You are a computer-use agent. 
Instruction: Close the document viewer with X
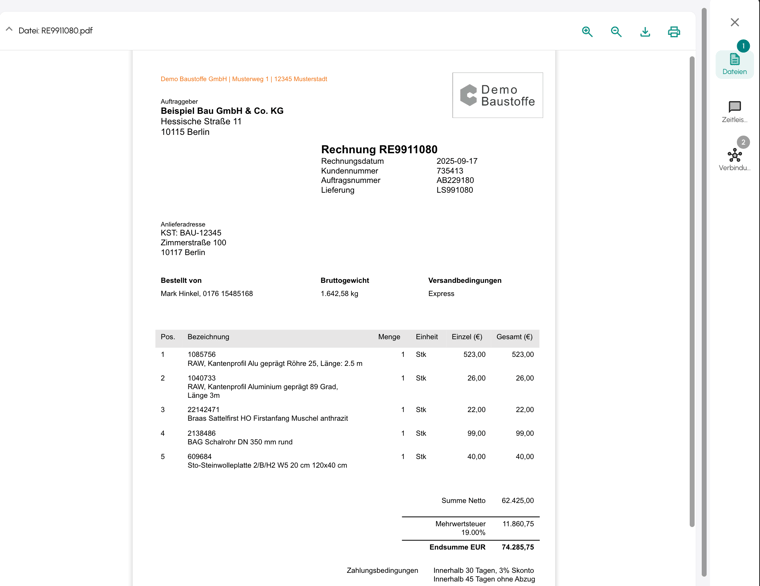[734, 22]
